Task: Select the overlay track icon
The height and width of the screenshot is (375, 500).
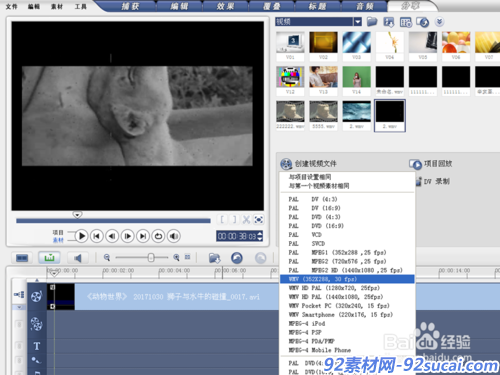Action: (x=36, y=324)
